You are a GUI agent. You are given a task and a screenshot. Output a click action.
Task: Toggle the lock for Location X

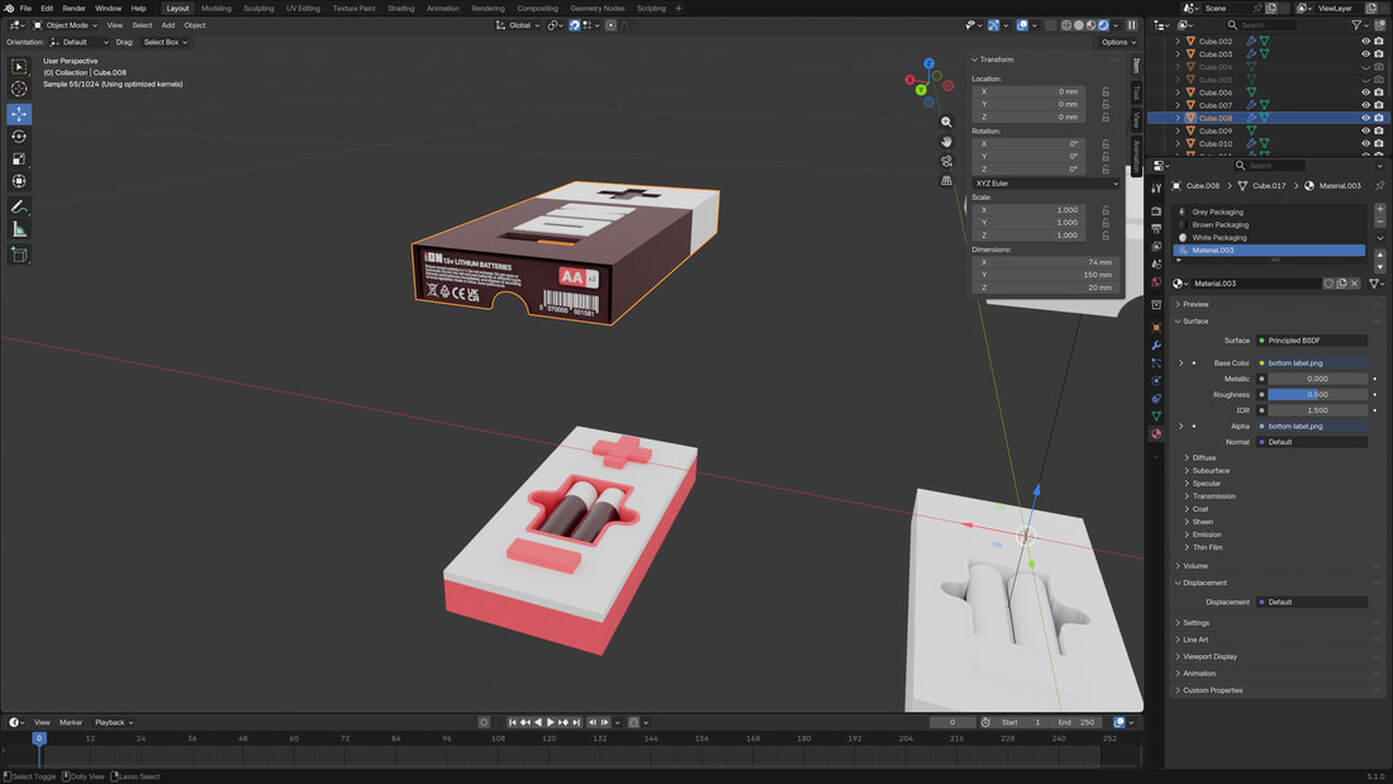(x=1105, y=92)
